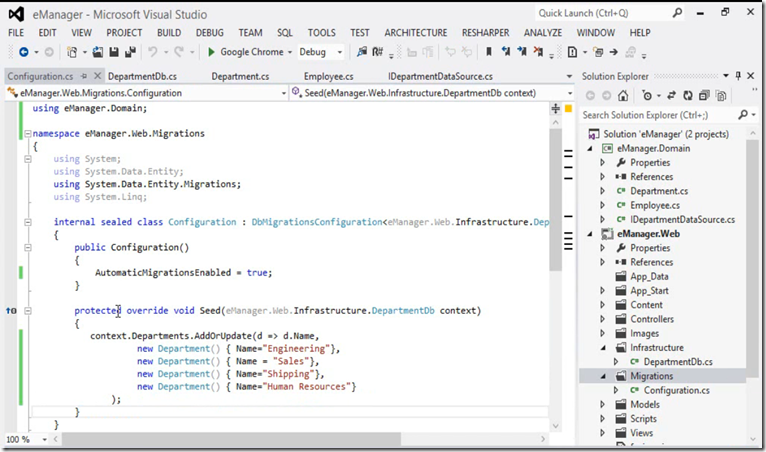
Task: Click the Undo arrow icon
Action: tap(153, 52)
